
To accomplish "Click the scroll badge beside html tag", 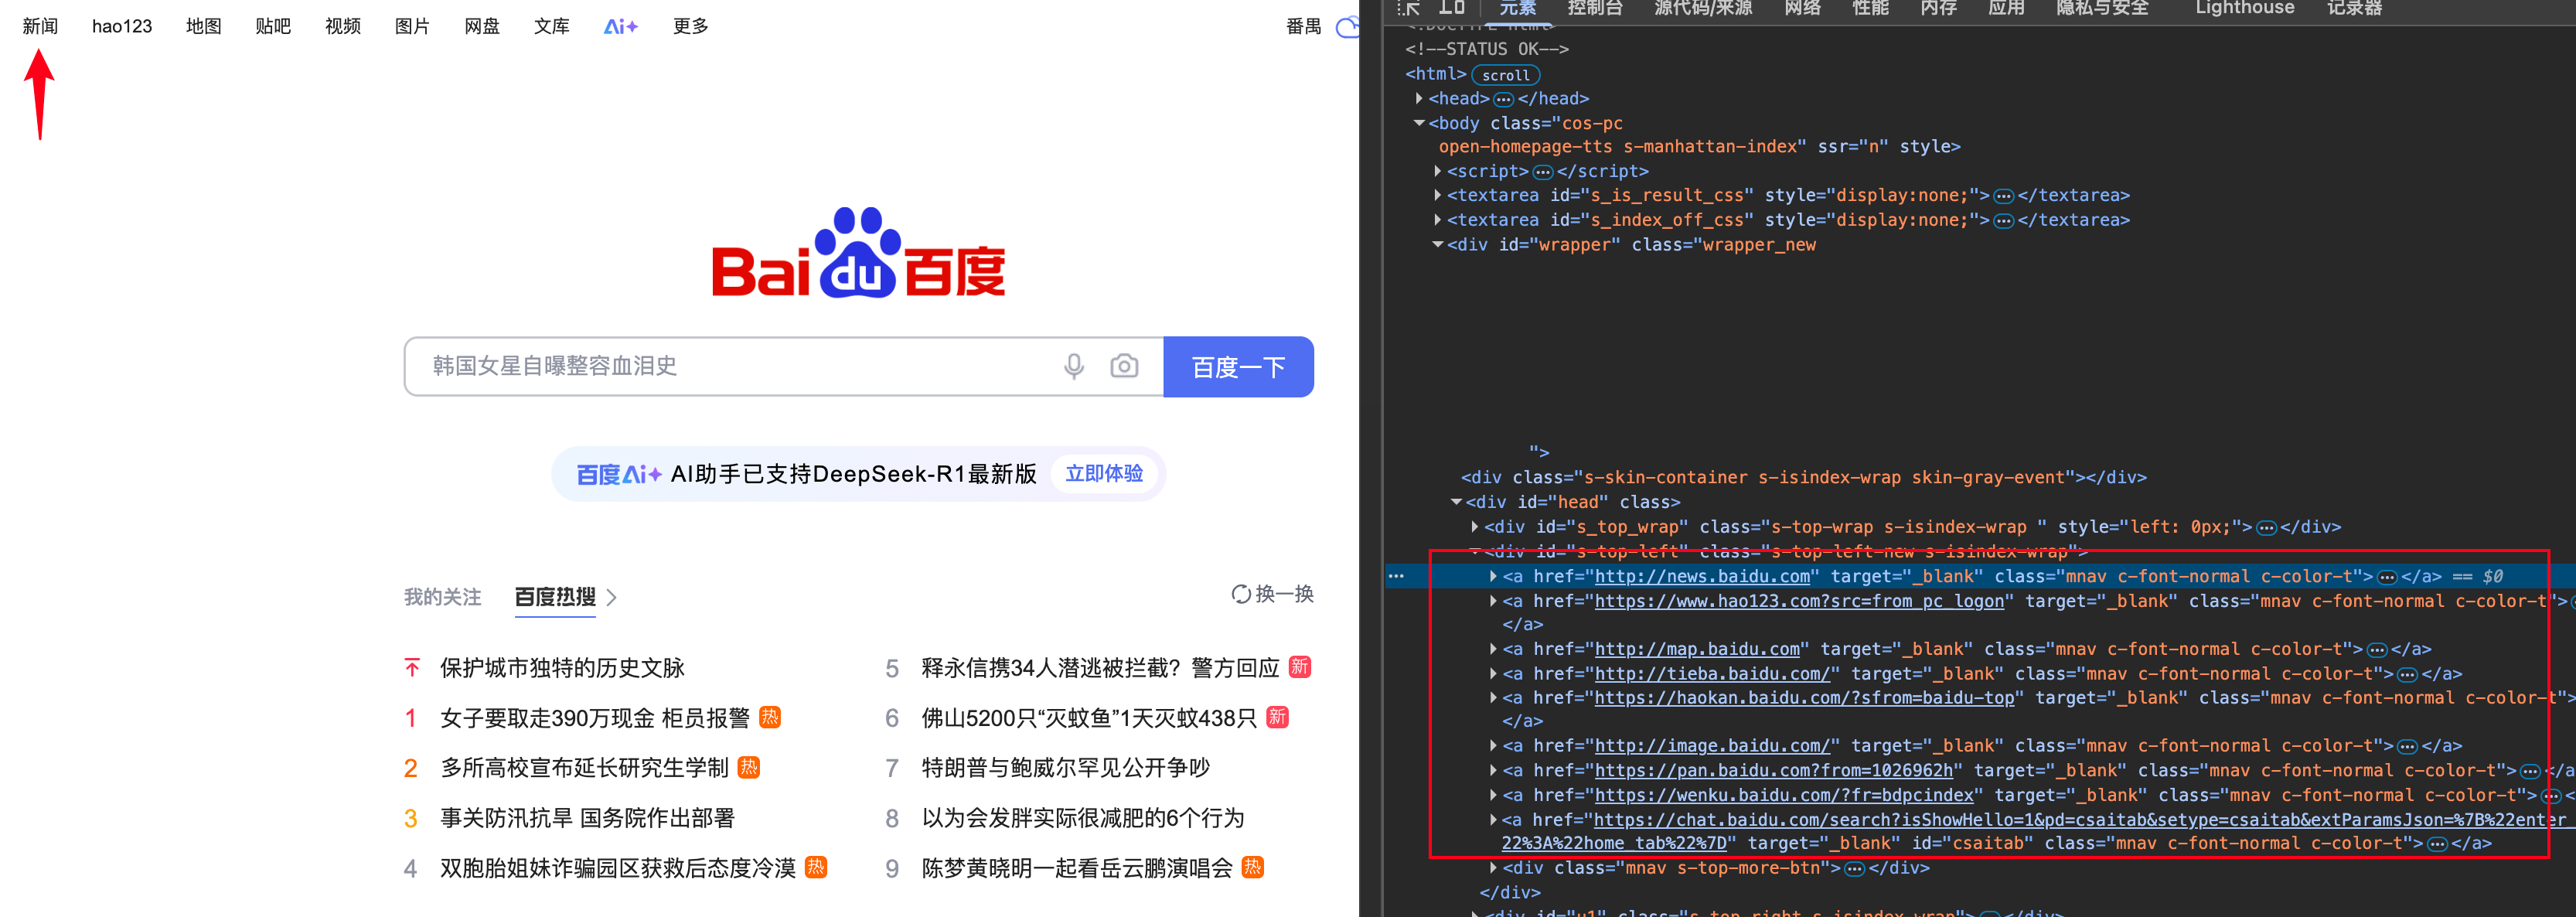I will pos(1505,75).
